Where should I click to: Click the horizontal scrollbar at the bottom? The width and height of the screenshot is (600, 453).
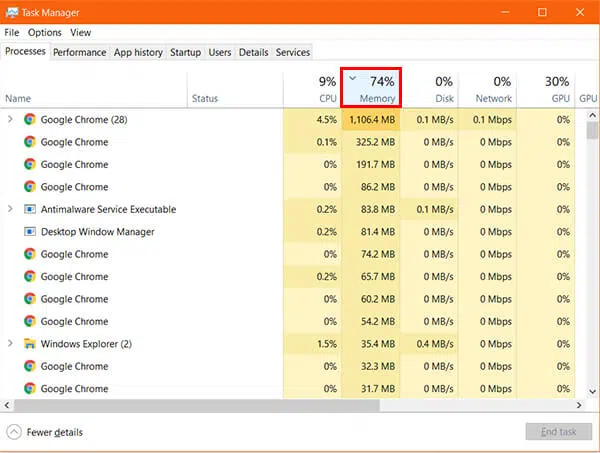(x=290, y=405)
